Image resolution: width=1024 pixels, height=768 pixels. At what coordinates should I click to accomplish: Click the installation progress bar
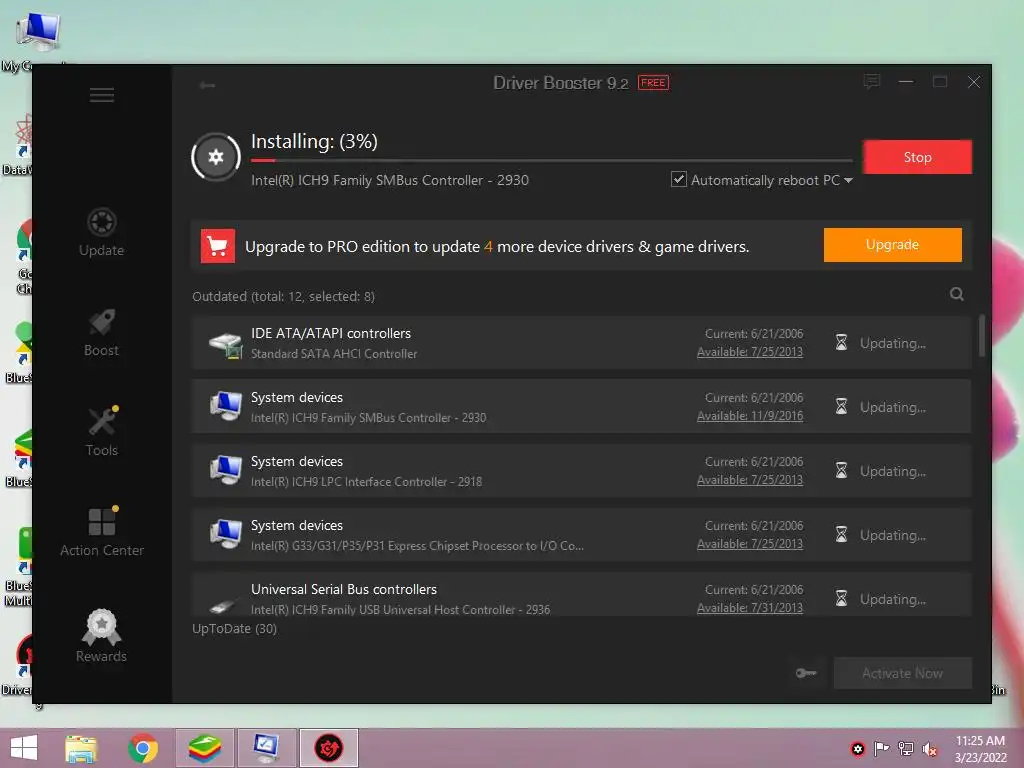point(552,160)
